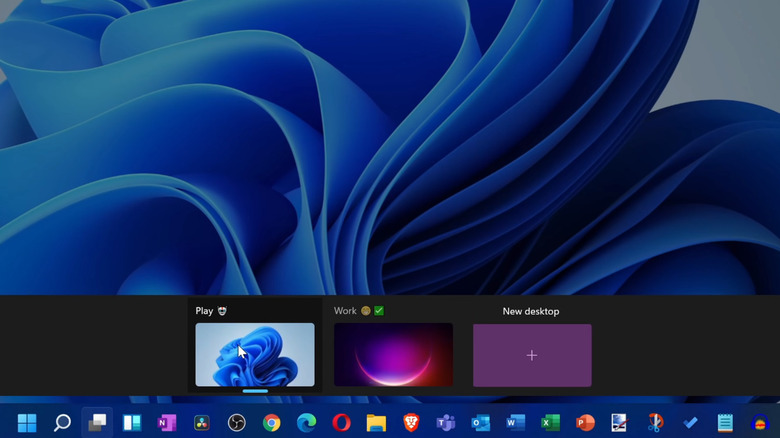The image size is (780, 438).
Task: Launch OneNote from the taskbar
Action: (167, 423)
